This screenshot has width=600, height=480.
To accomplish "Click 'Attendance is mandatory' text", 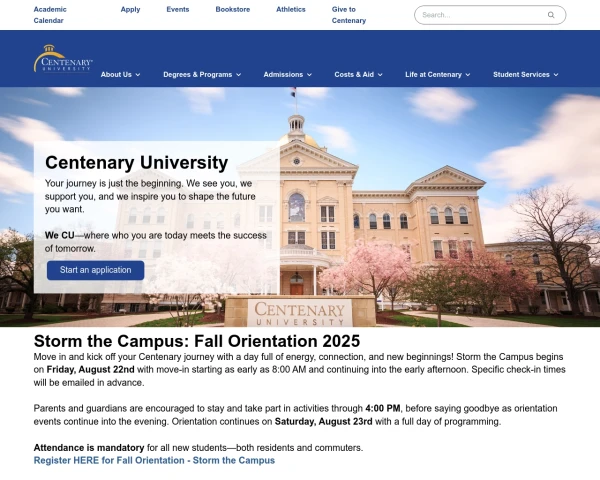I will (89, 448).
